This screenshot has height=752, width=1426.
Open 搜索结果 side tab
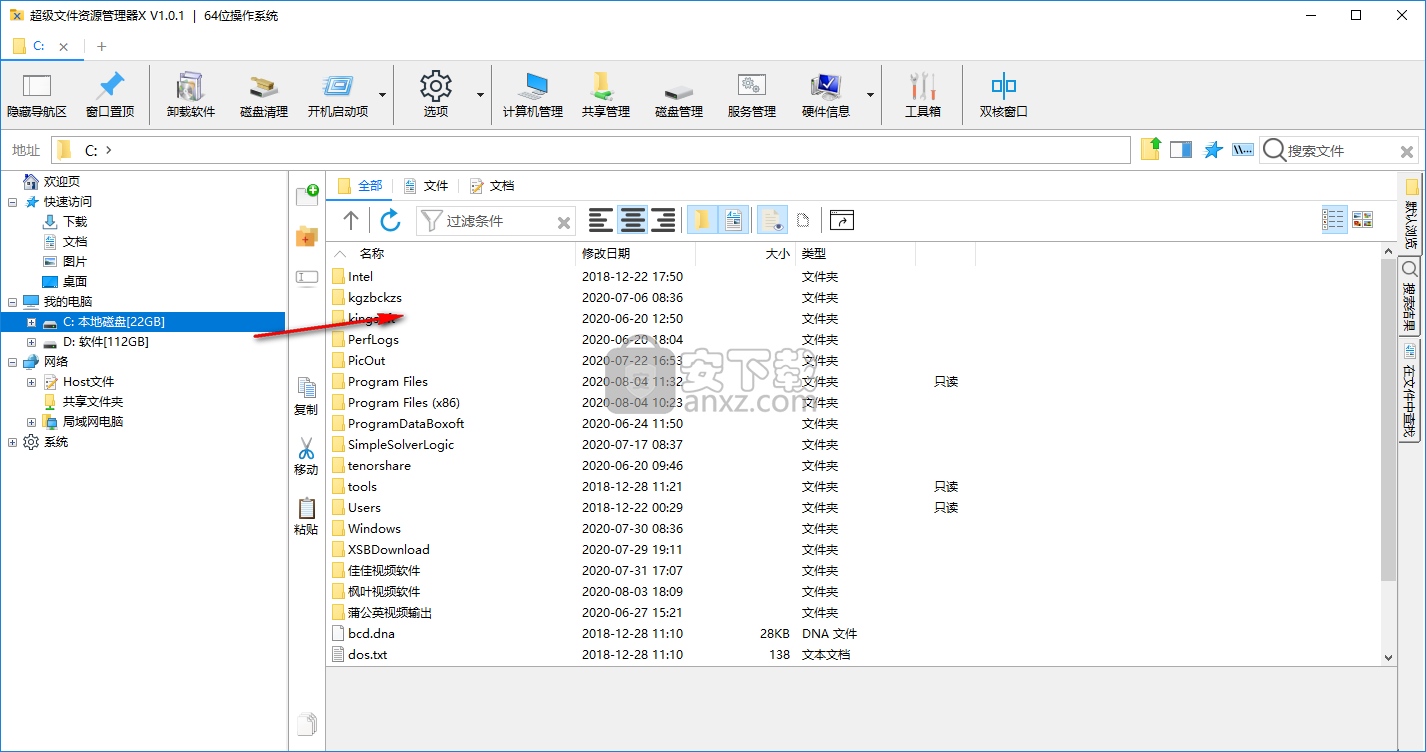click(x=1409, y=296)
